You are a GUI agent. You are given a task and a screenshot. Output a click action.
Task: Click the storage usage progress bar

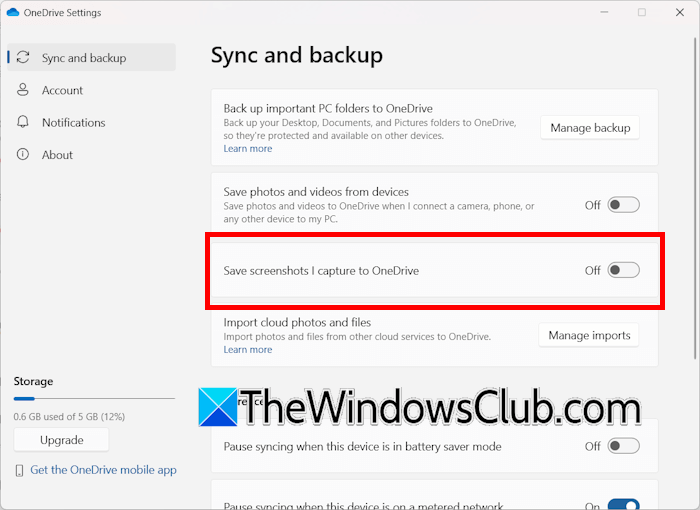click(x=94, y=398)
